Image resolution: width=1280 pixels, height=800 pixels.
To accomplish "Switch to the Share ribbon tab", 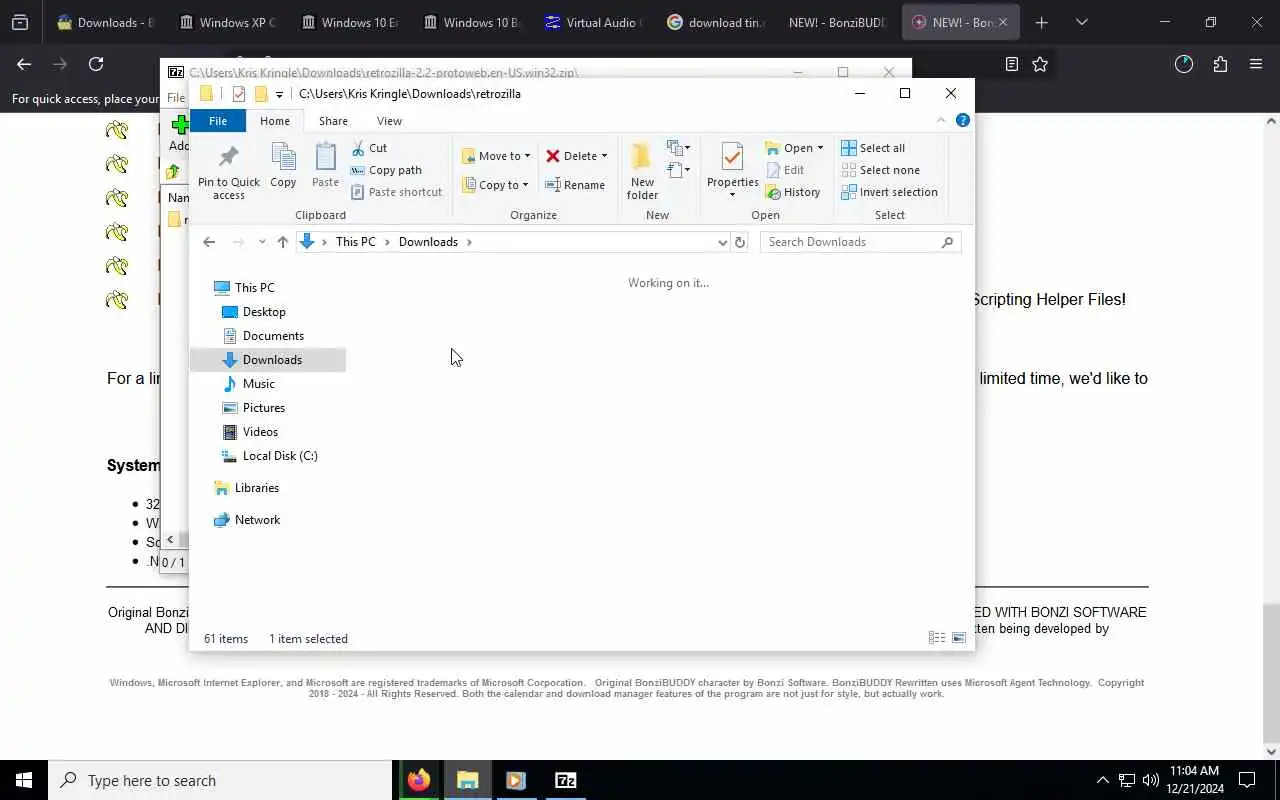I will click(333, 121).
